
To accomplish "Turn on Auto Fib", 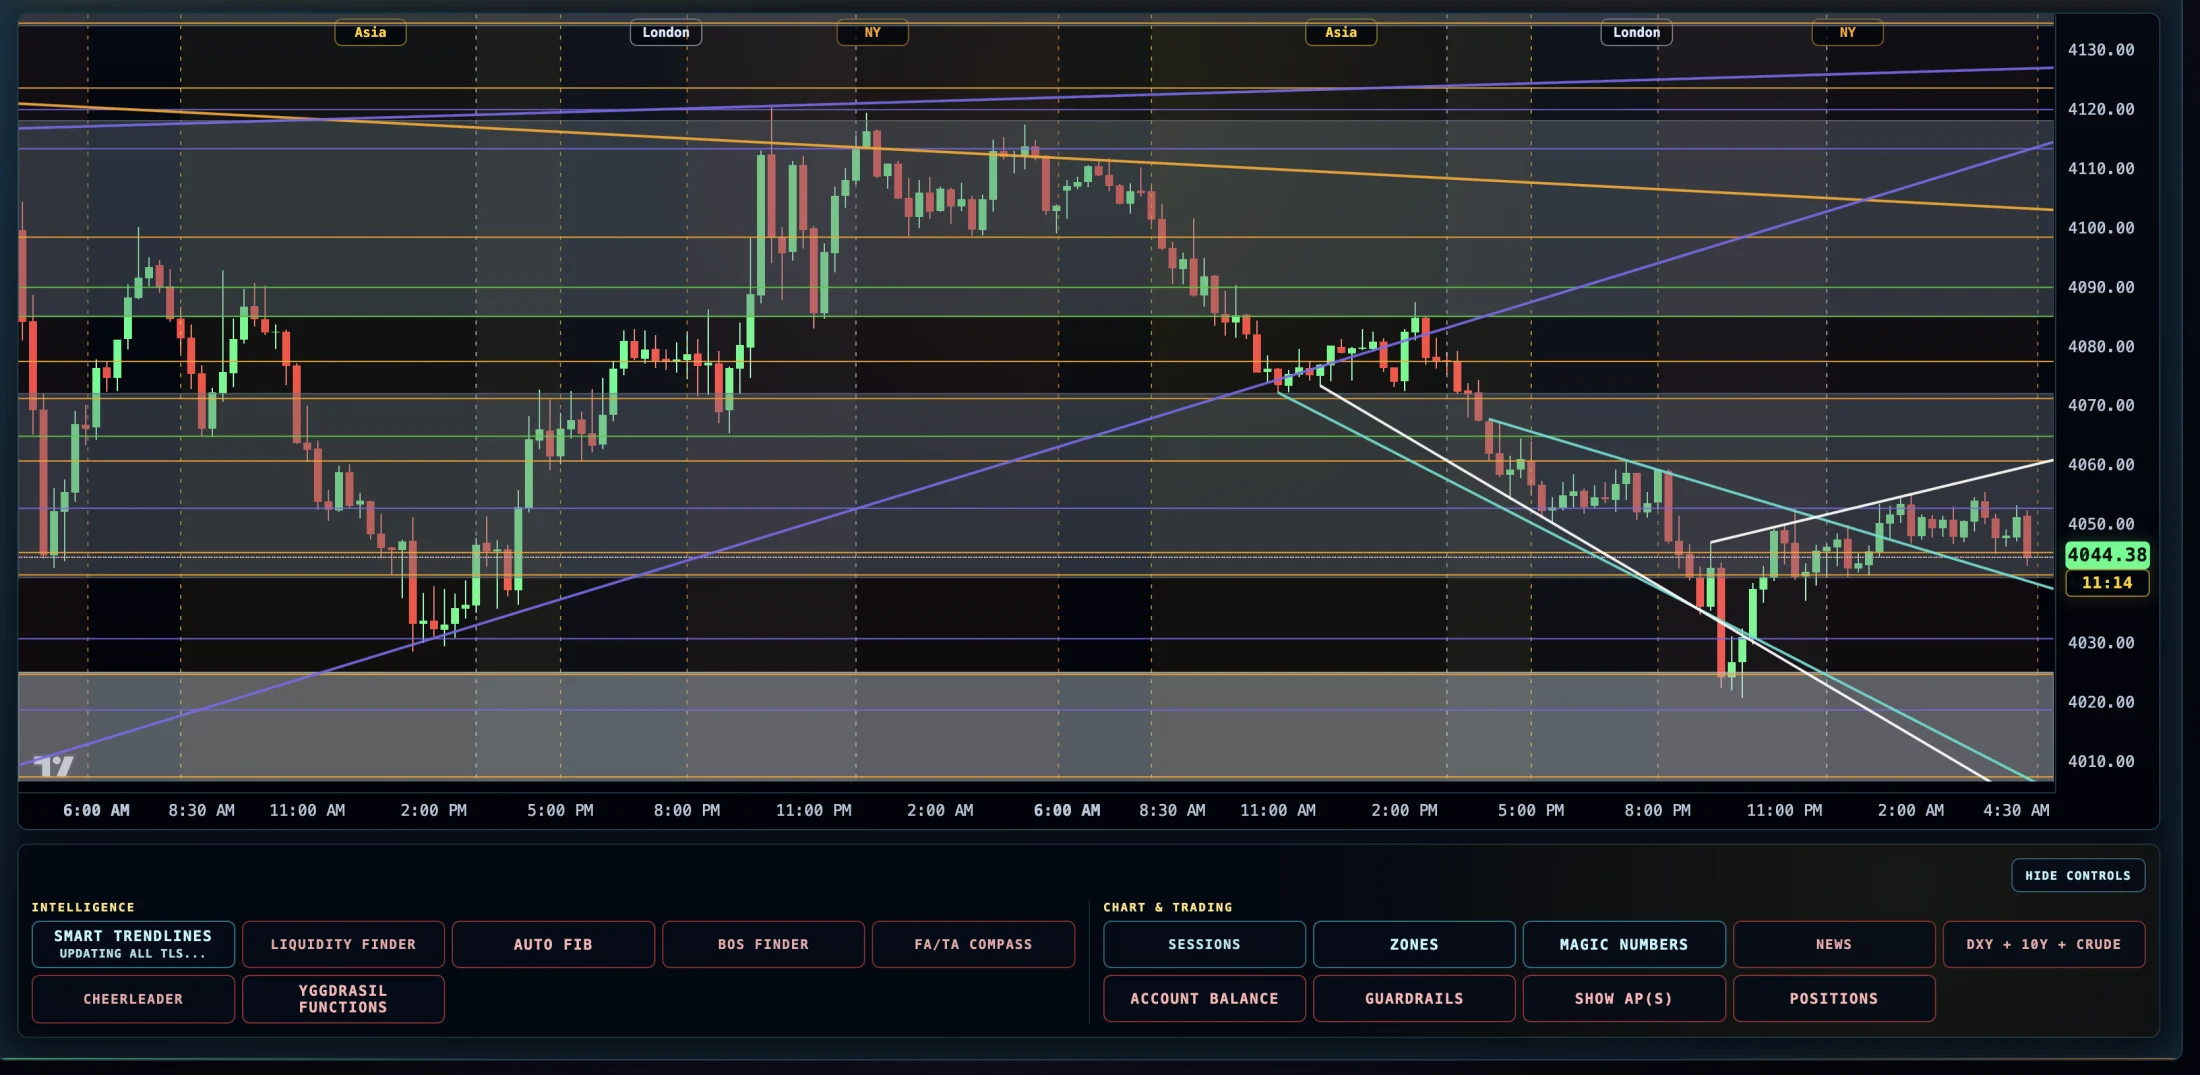I will click(553, 944).
